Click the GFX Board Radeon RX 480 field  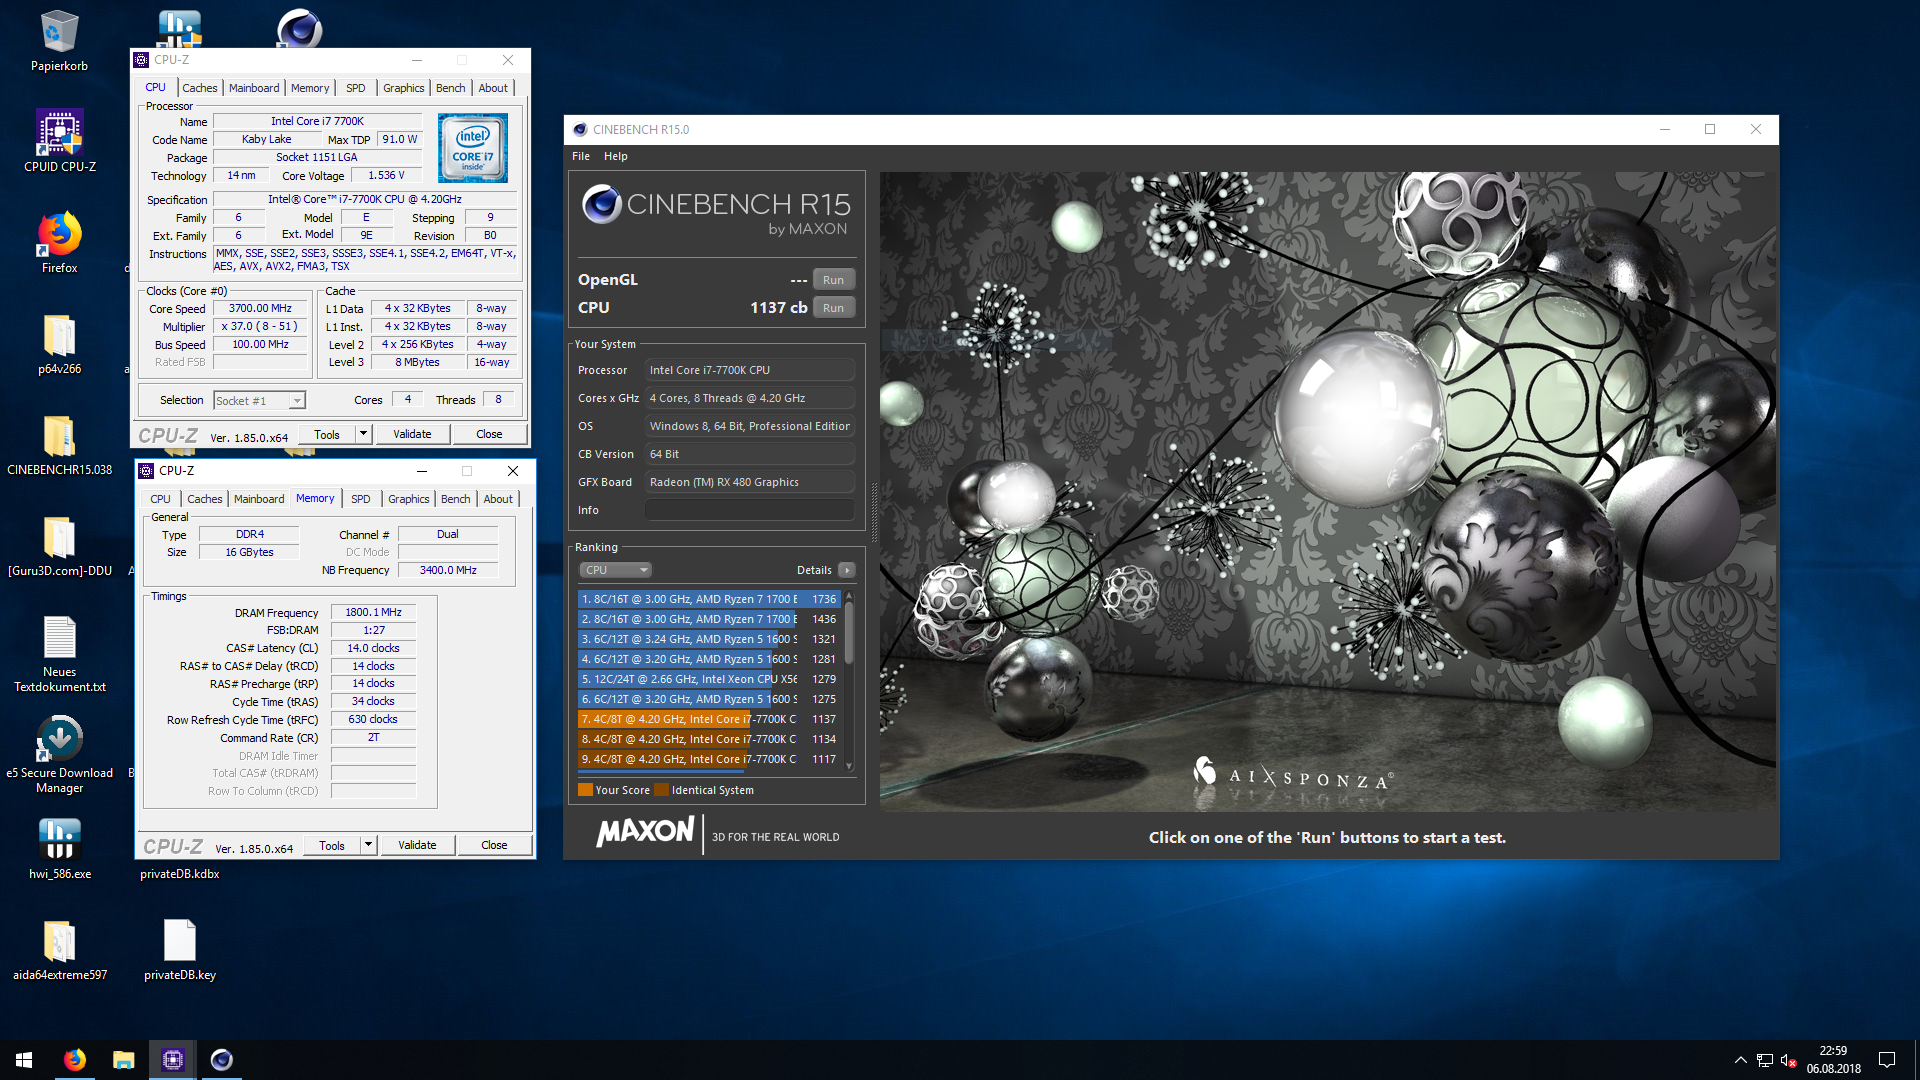tap(750, 482)
